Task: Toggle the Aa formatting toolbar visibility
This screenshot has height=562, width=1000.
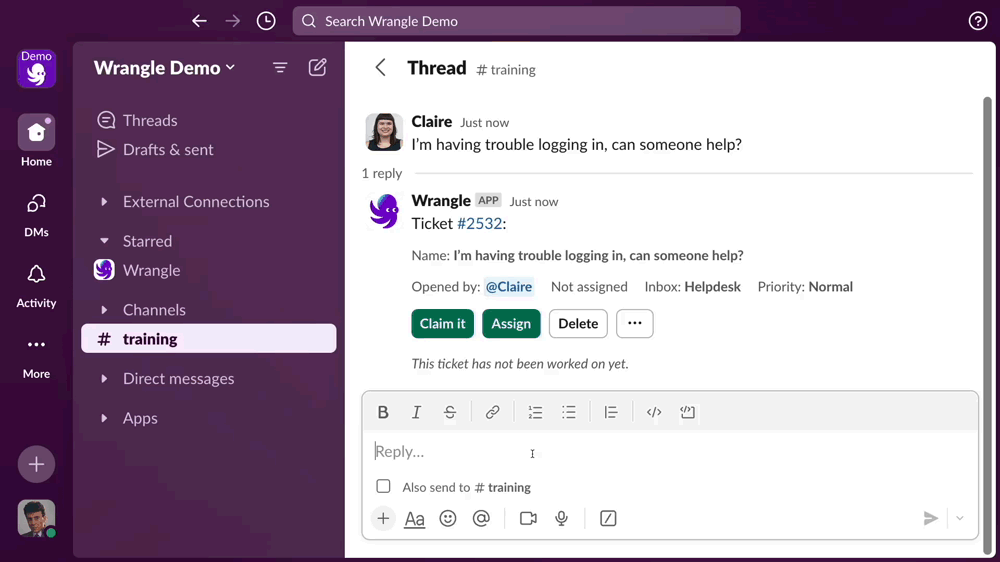Action: click(414, 518)
